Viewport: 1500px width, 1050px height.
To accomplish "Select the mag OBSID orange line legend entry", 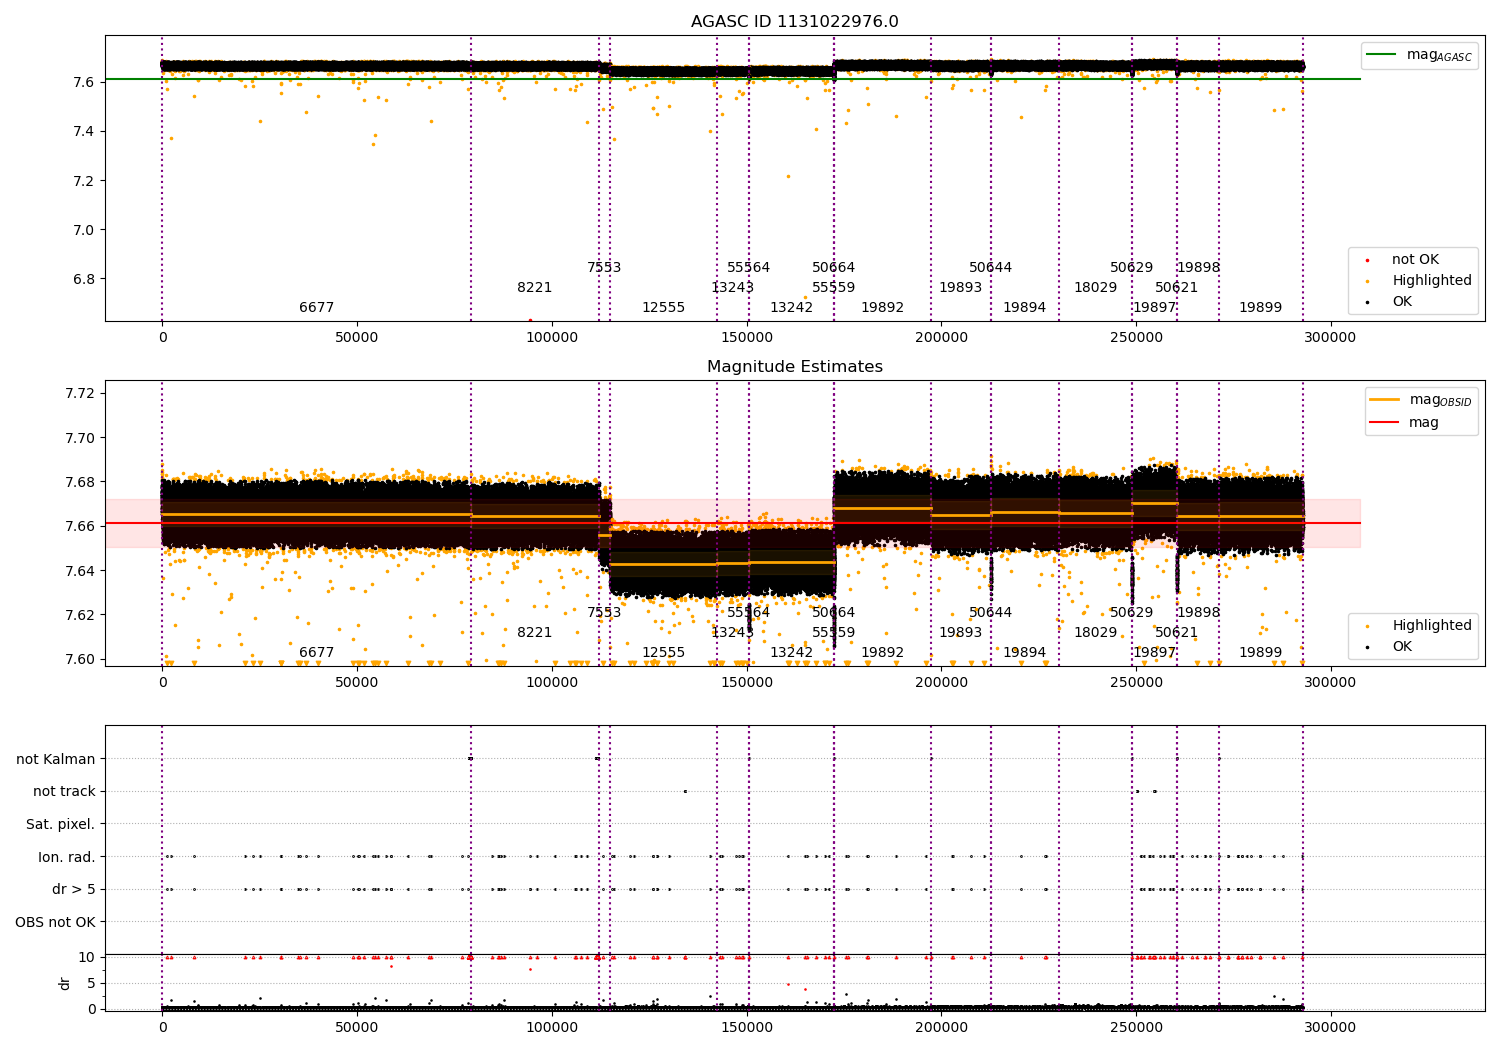I will [x=1420, y=400].
